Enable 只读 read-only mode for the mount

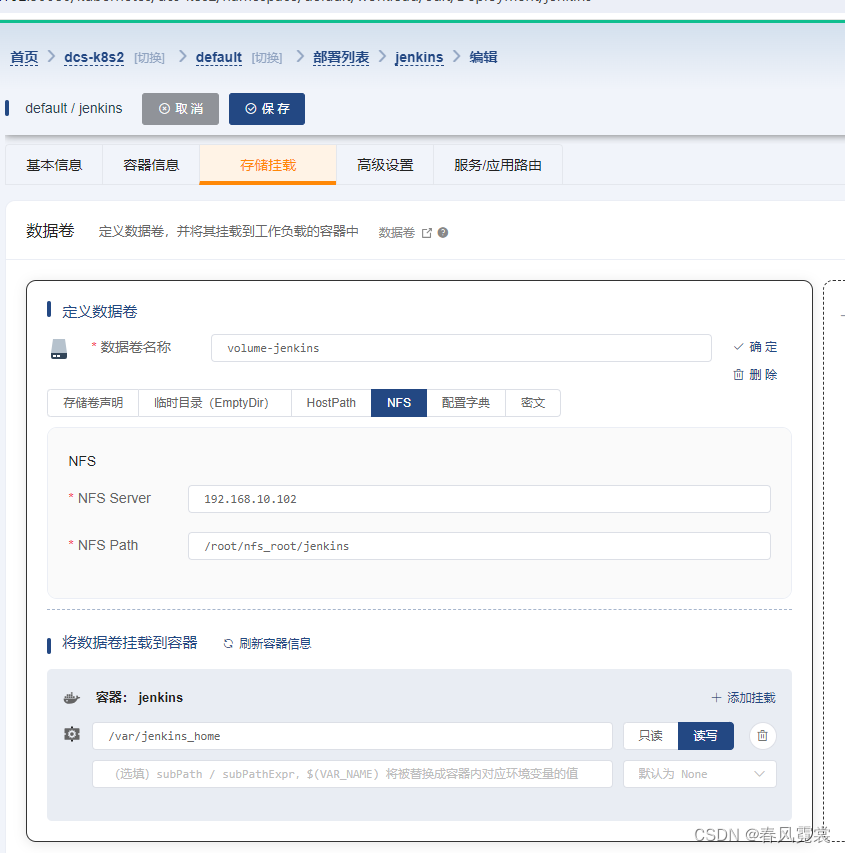650,734
